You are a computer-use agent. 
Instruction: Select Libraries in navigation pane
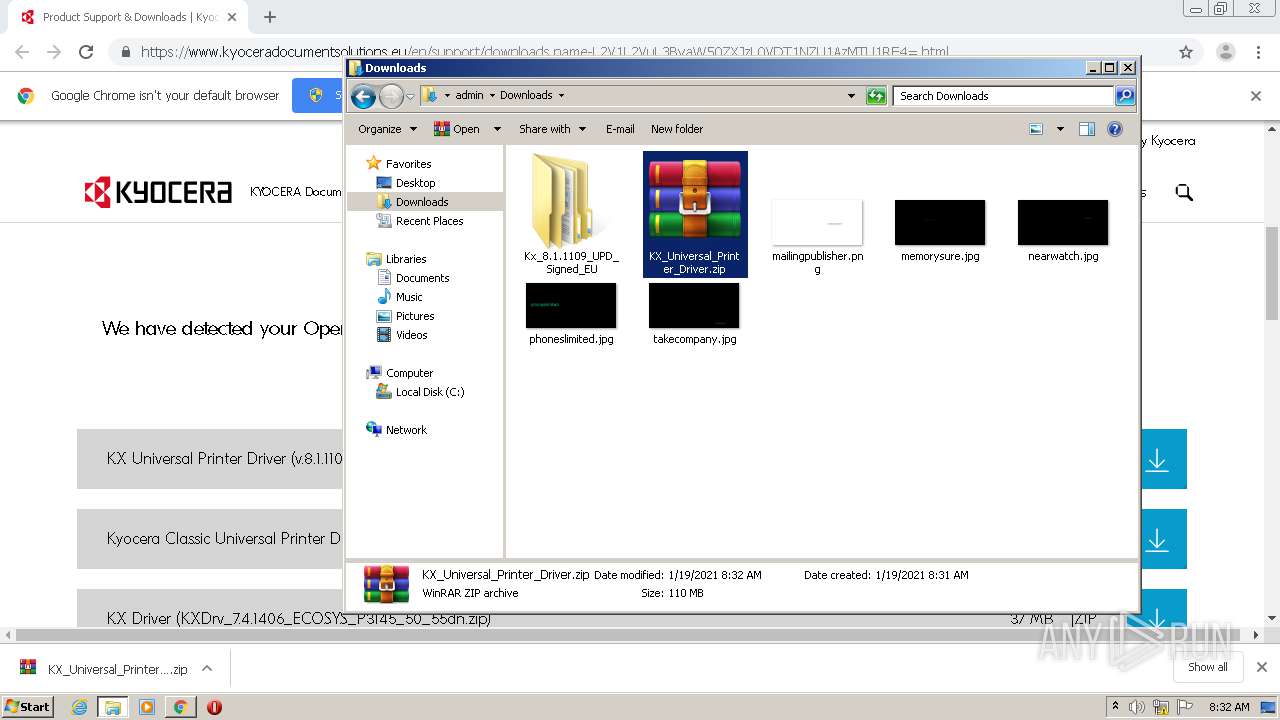tap(406, 259)
